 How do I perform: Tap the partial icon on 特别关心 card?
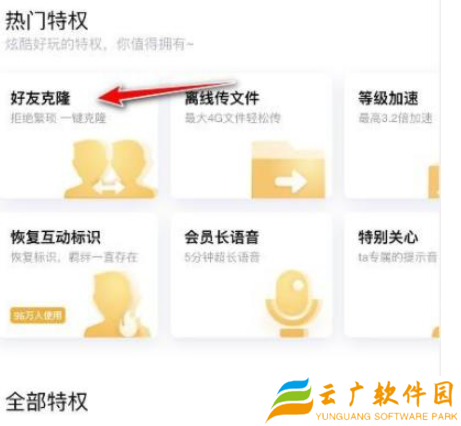tap(436, 332)
